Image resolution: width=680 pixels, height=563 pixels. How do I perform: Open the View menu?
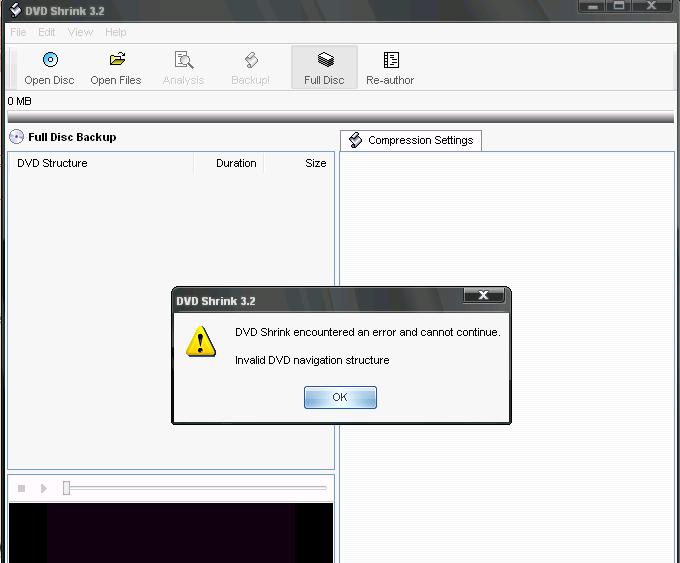(80, 32)
